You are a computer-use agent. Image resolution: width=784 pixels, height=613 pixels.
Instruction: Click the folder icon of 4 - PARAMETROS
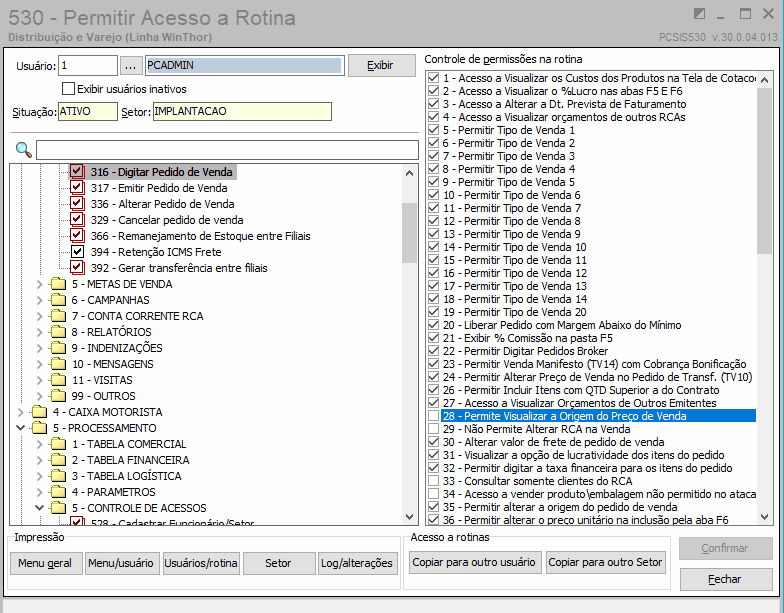click(58, 492)
